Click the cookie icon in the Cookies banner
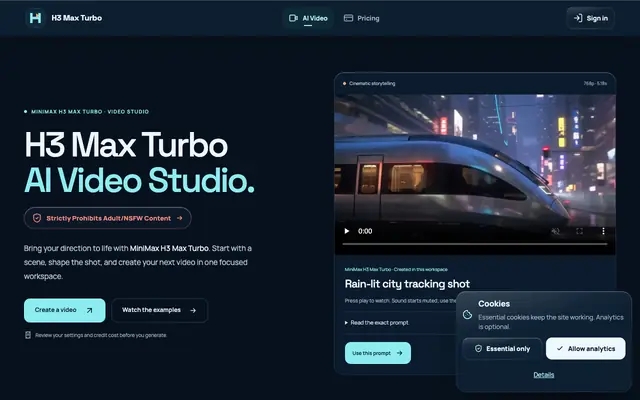Image resolution: width=640 pixels, height=400 pixels. tap(467, 315)
